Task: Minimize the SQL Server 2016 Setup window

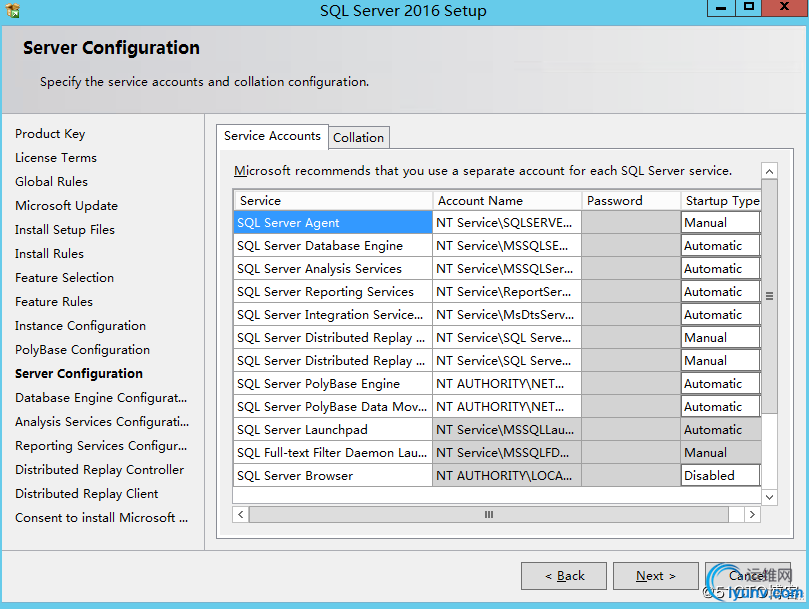Action: coord(721,8)
